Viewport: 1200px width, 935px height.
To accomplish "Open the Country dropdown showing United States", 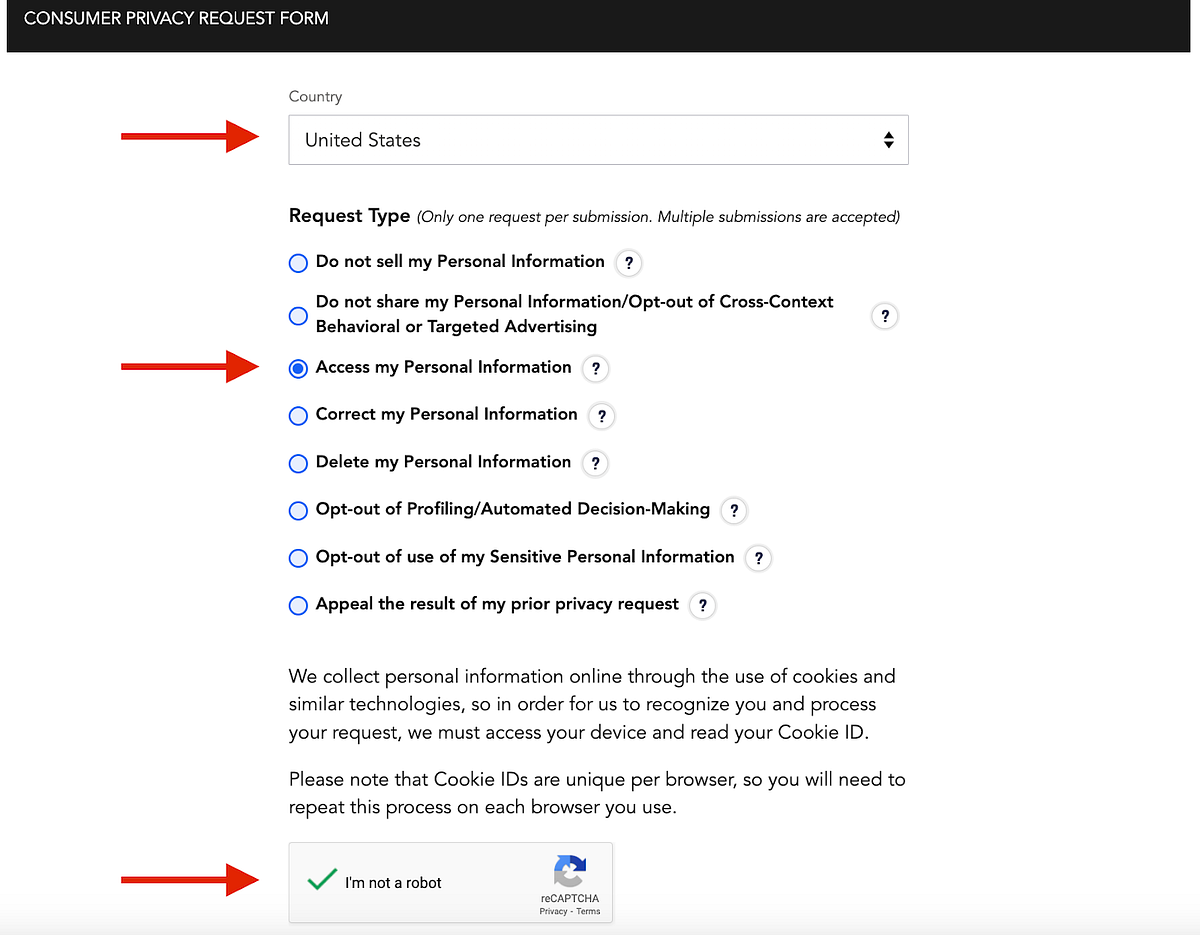I will [x=597, y=140].
